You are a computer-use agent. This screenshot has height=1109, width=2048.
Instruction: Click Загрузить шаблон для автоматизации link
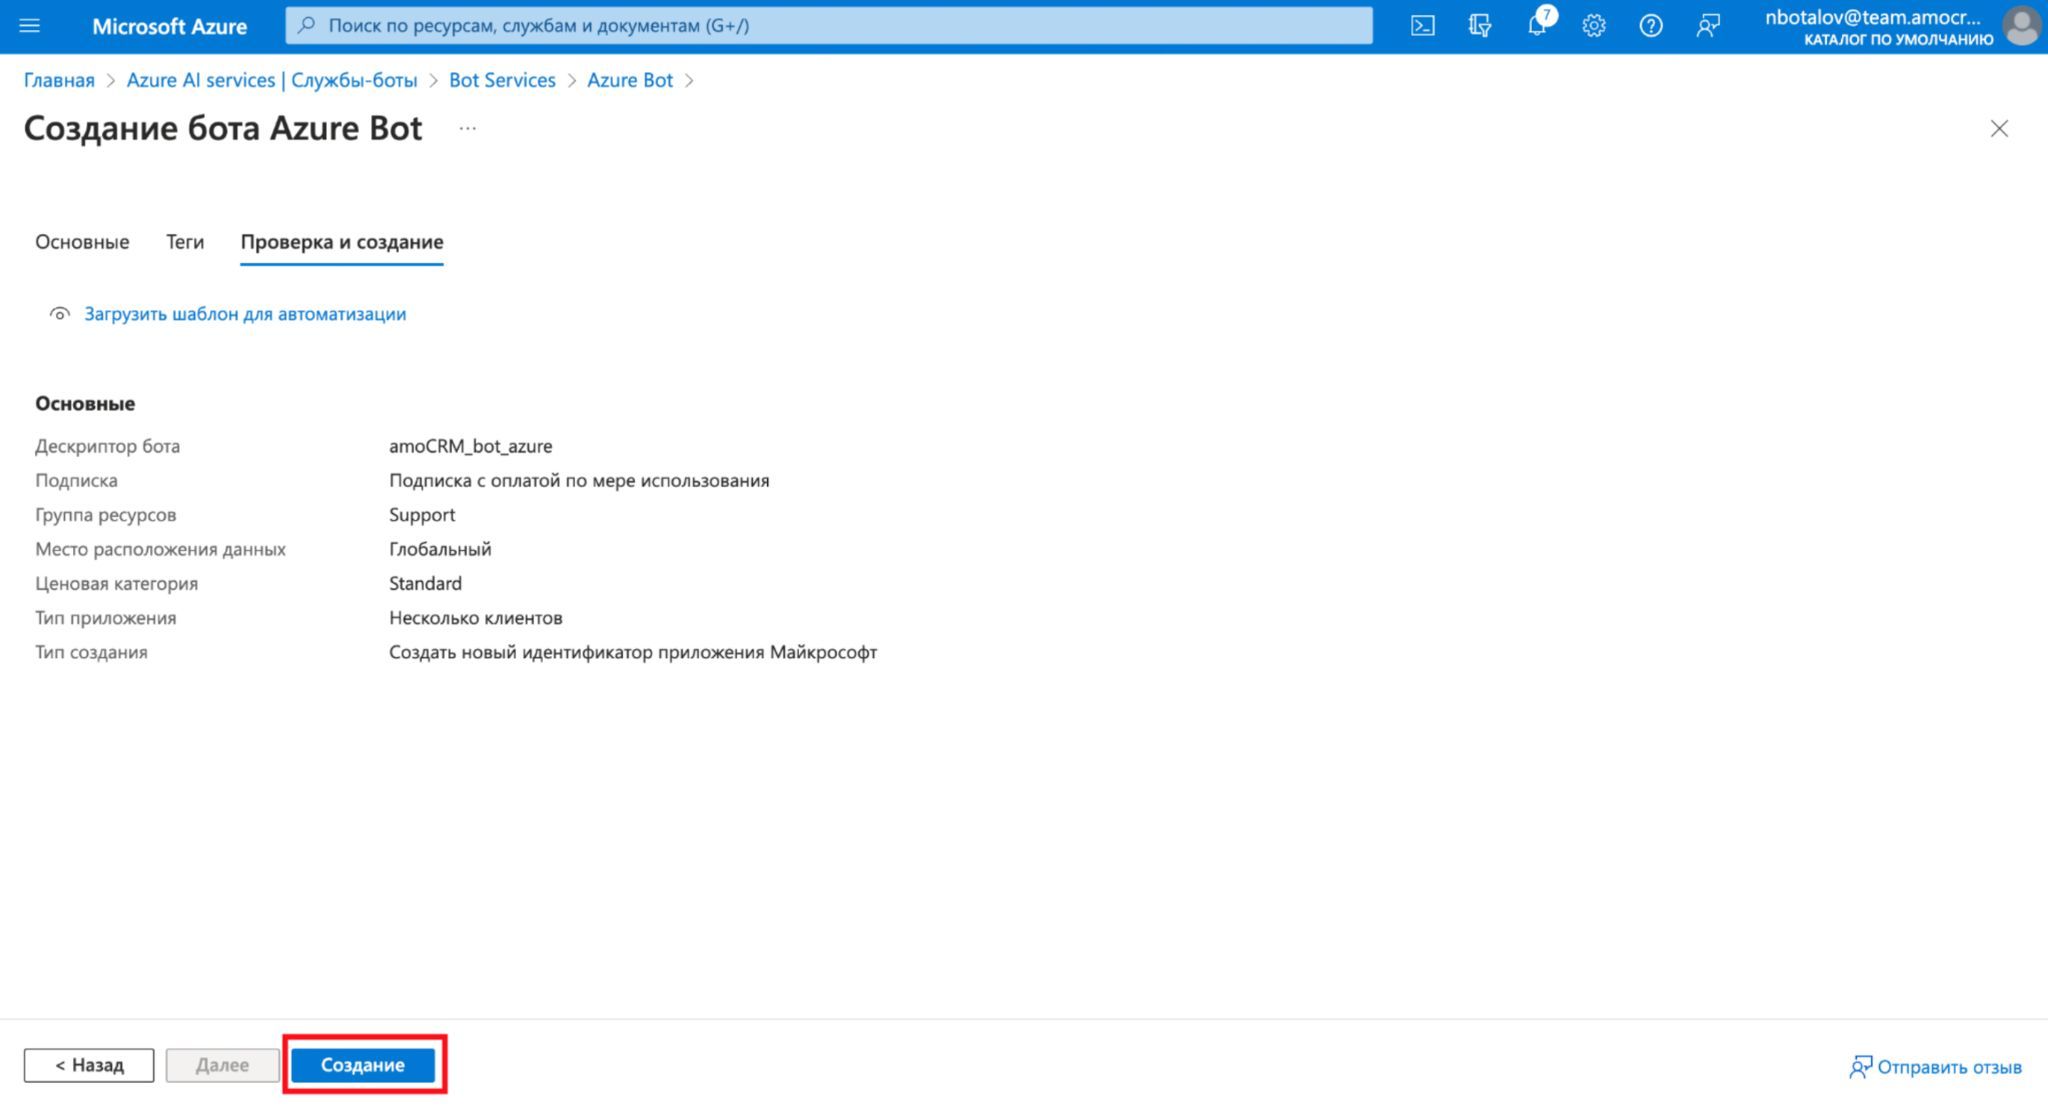point(245,314)
